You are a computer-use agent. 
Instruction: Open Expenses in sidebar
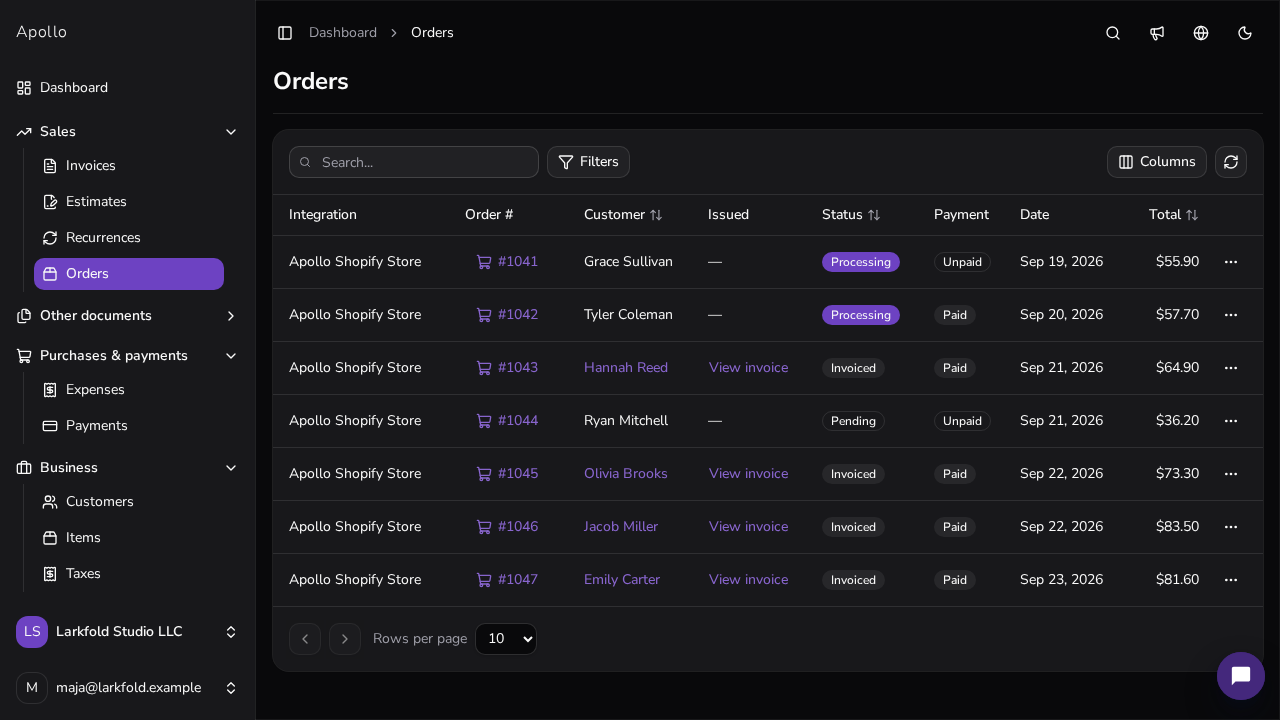tap(129, 390)
